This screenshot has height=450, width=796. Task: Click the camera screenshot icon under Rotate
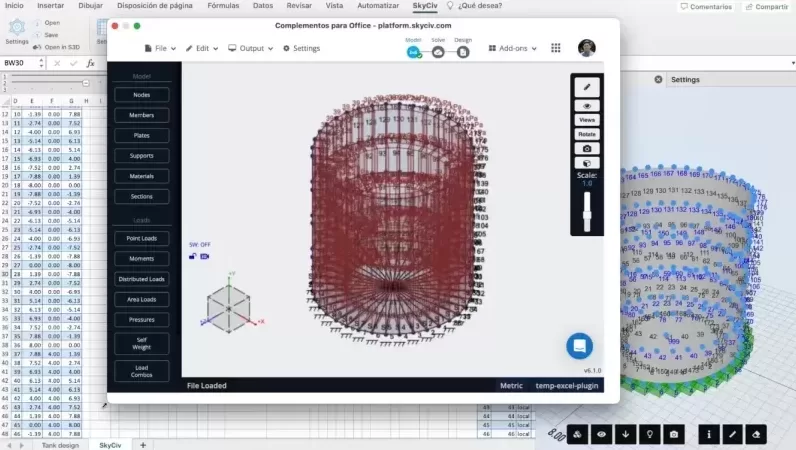[x=587, y=149]
